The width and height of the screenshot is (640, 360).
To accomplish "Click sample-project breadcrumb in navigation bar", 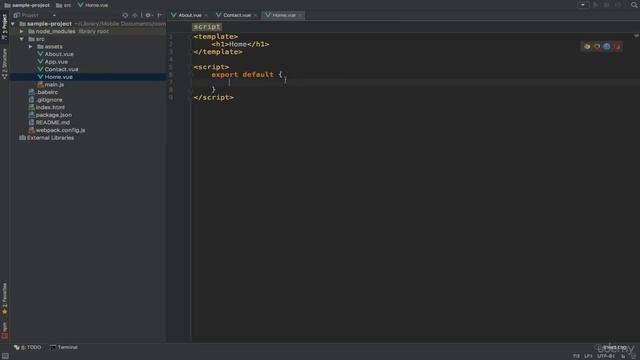I will coord(27,5).
